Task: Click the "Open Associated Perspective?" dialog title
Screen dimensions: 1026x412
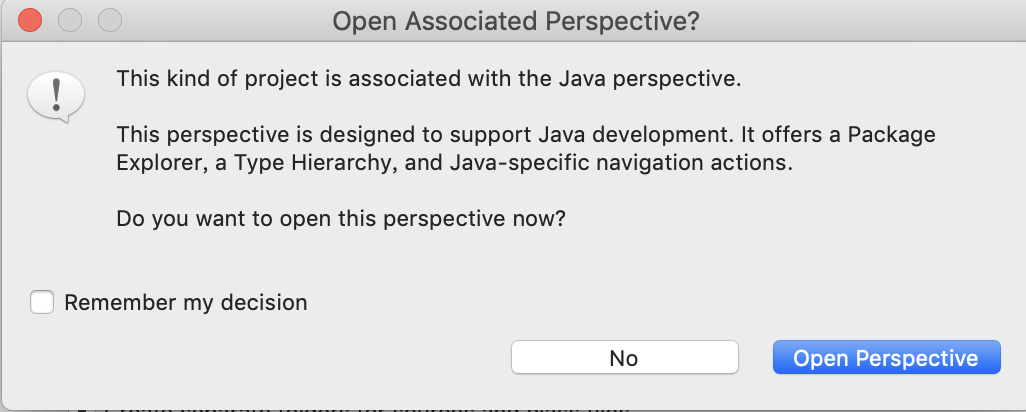Action: (514, 21)
